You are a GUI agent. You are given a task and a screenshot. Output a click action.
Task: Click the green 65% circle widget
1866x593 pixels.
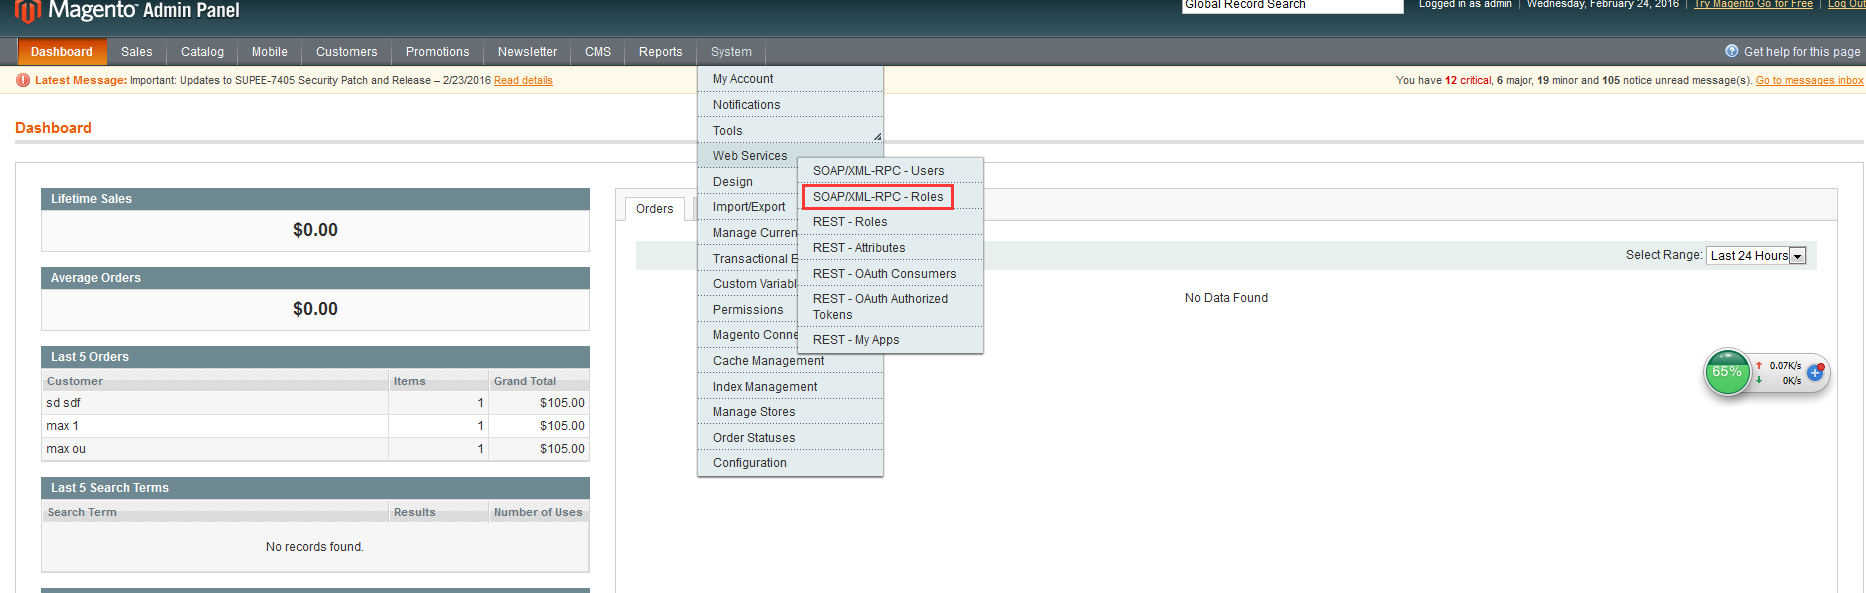pyautogui.click(x=1727, y=372)
